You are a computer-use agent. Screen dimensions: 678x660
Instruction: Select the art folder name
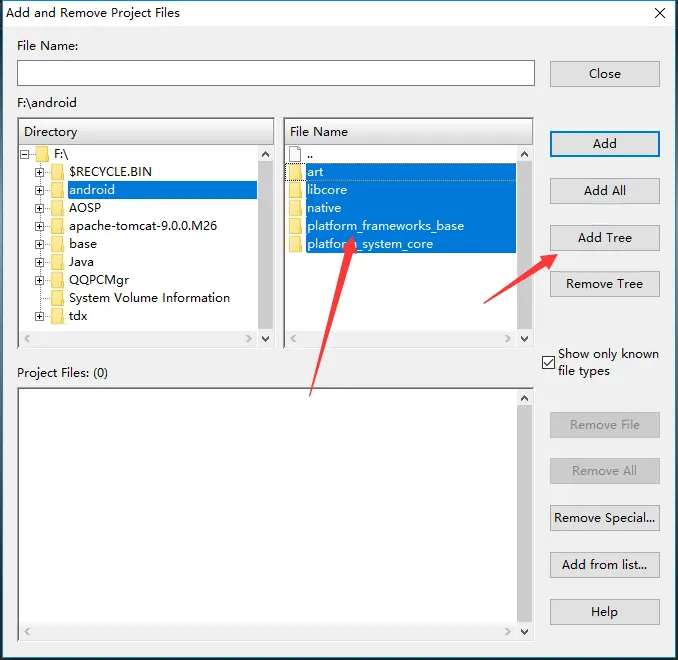pyautogui.click(x=315, y=172)
